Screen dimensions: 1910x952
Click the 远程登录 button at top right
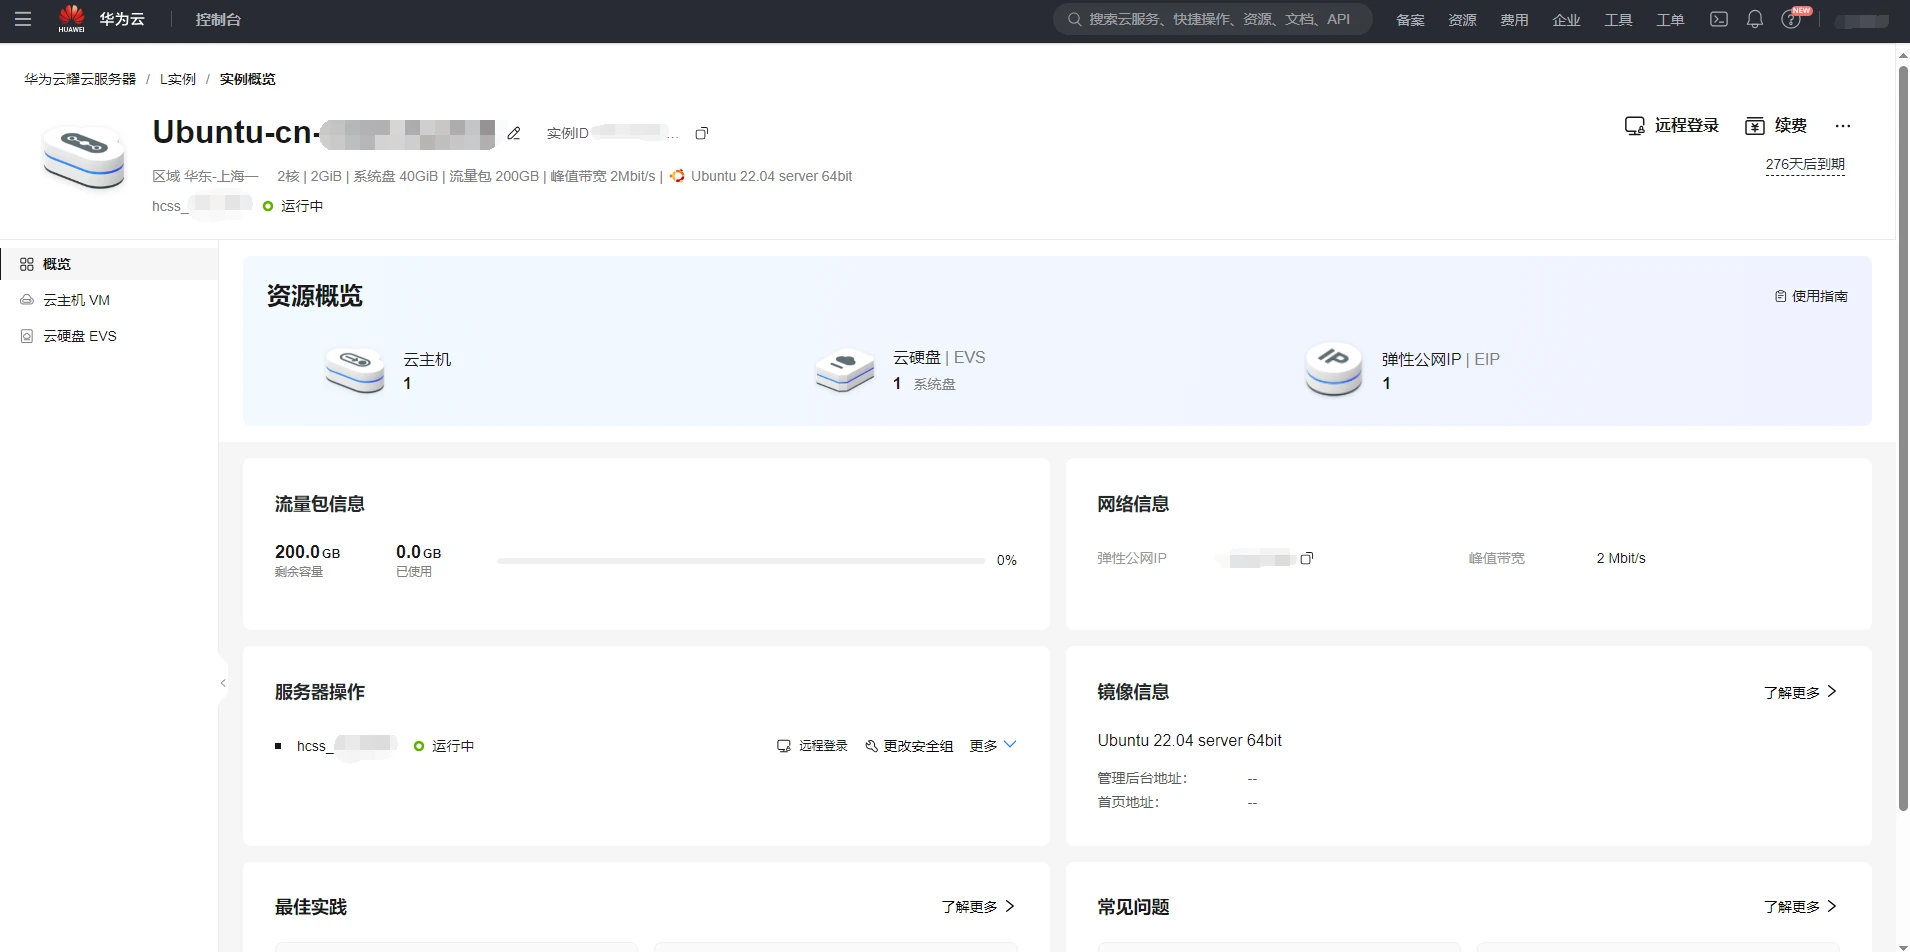tap(1672, 126)
